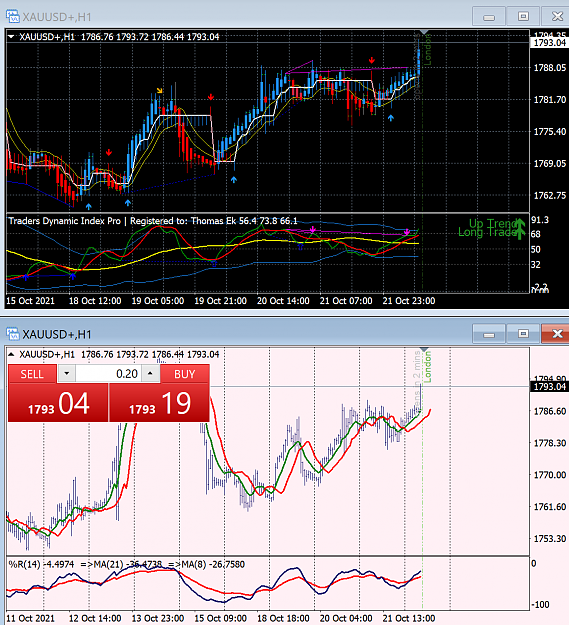The width and height of the screenshot is (569, 625).
Task: Click the 1761.60 level on lower price scale
Action: pos(550,507)
